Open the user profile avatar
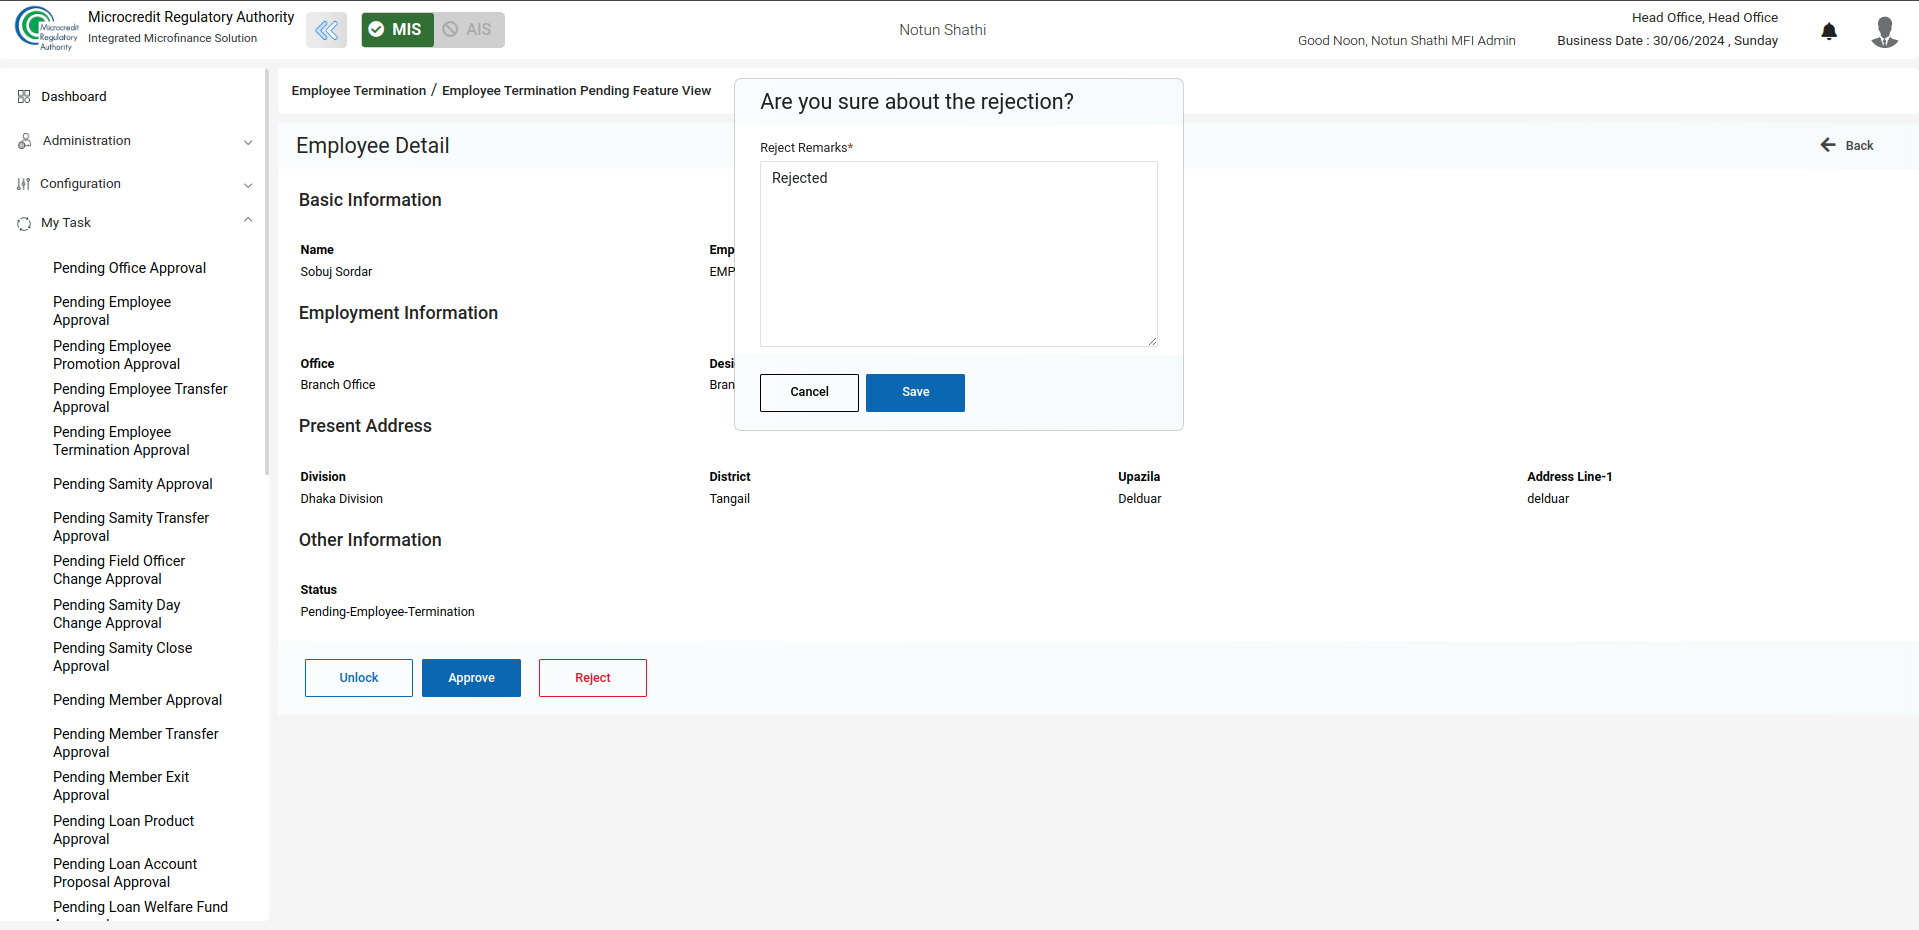Image resolution: width=1919 pixels, height=930 pixels. pos(1884,31)
